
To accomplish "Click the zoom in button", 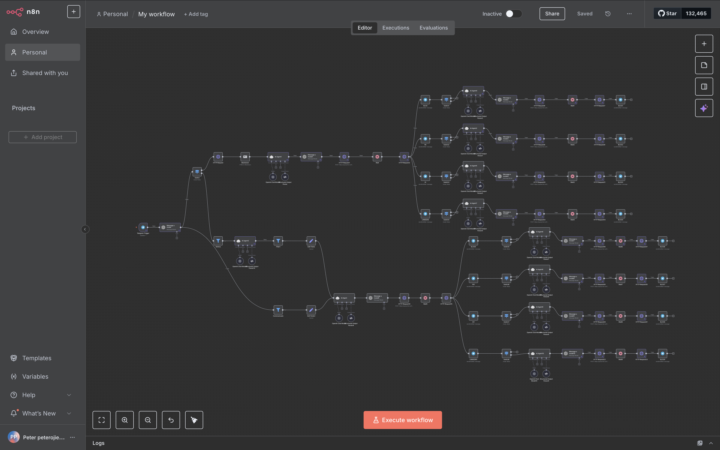I will (124, 420).
